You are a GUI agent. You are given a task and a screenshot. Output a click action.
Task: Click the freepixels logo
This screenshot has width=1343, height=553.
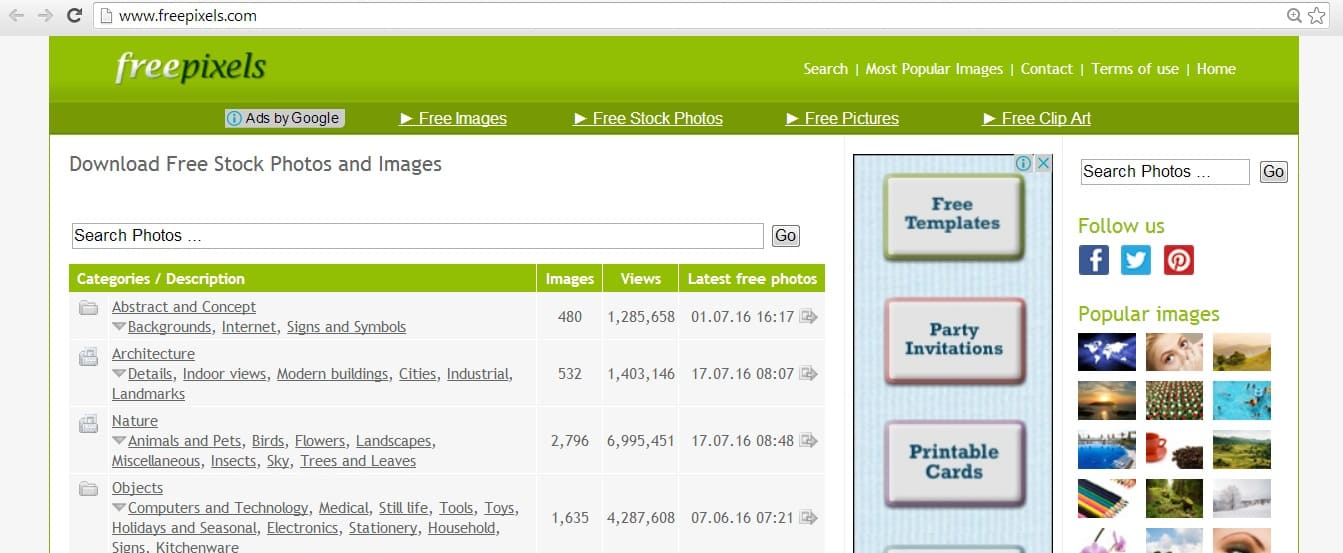190,67
